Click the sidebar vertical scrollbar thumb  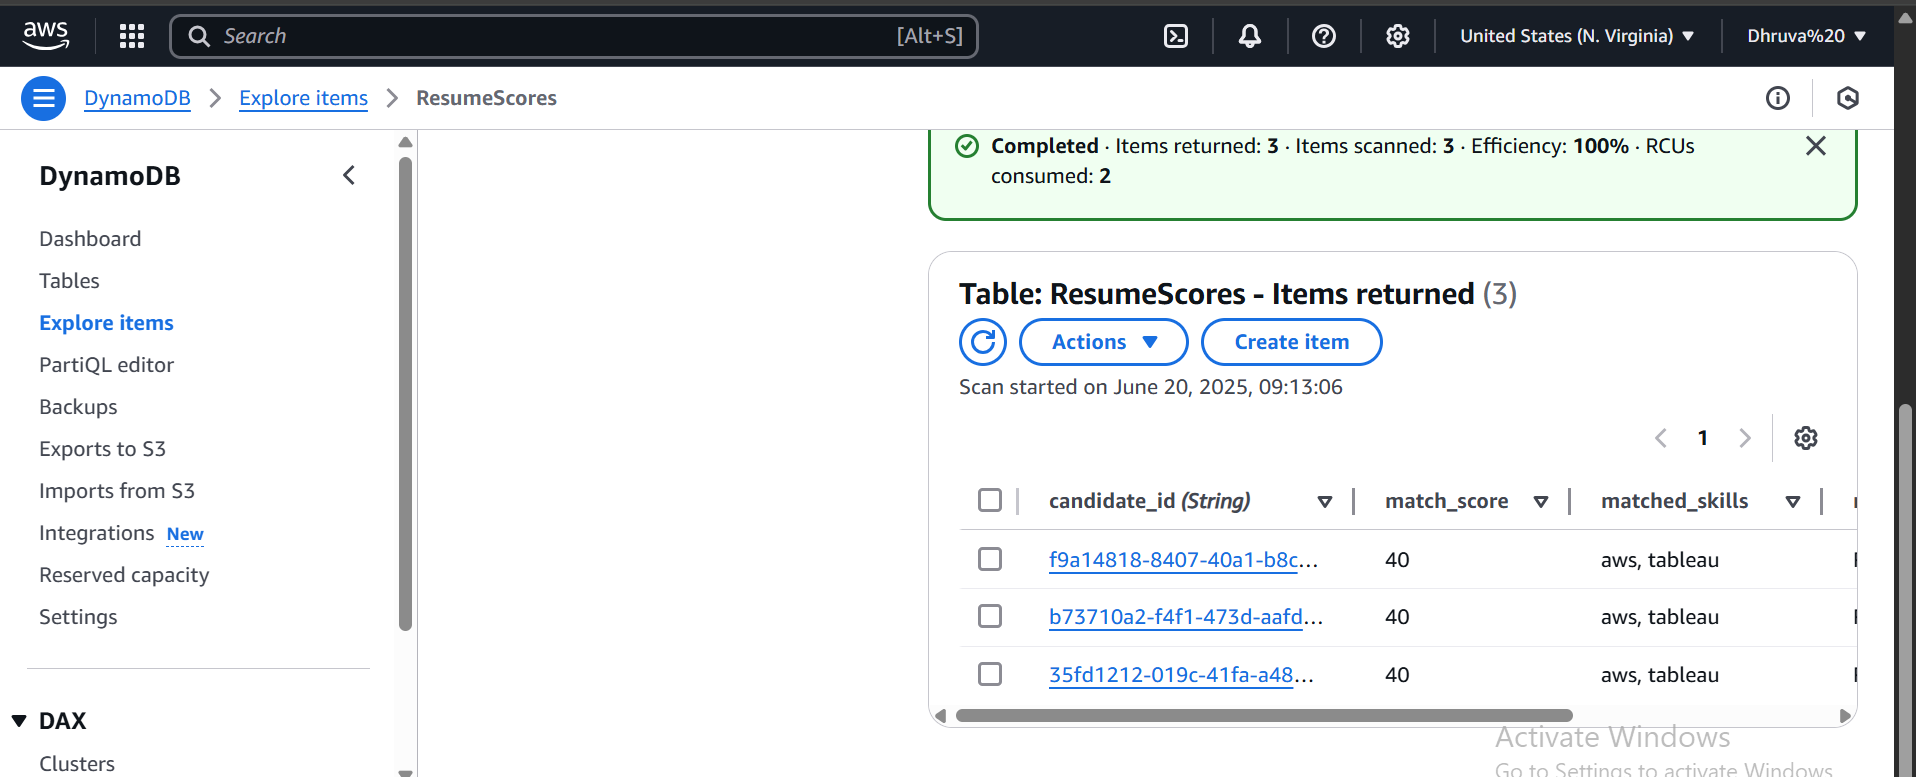[405, 394]
